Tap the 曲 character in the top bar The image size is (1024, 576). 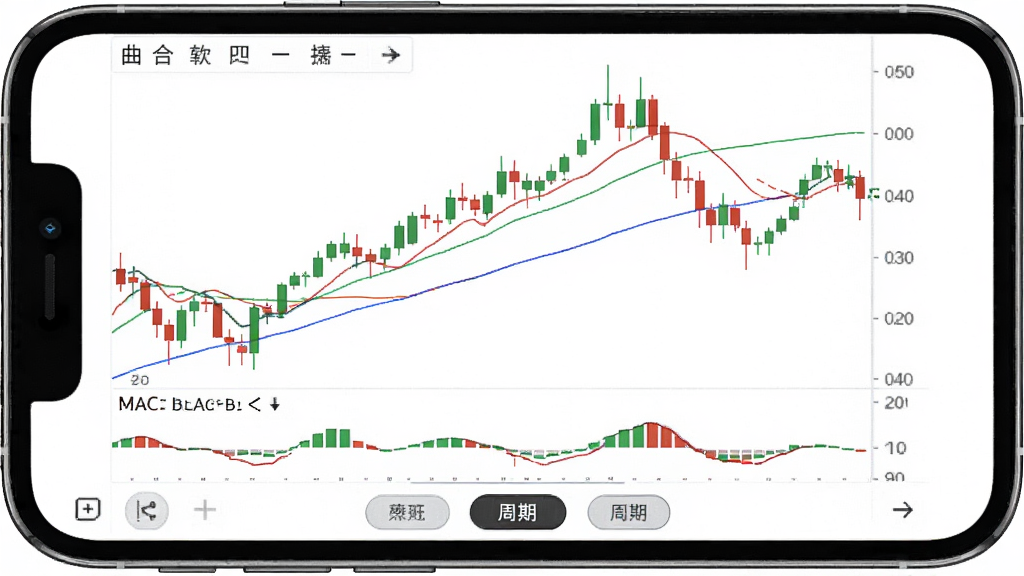click(131, 56)
